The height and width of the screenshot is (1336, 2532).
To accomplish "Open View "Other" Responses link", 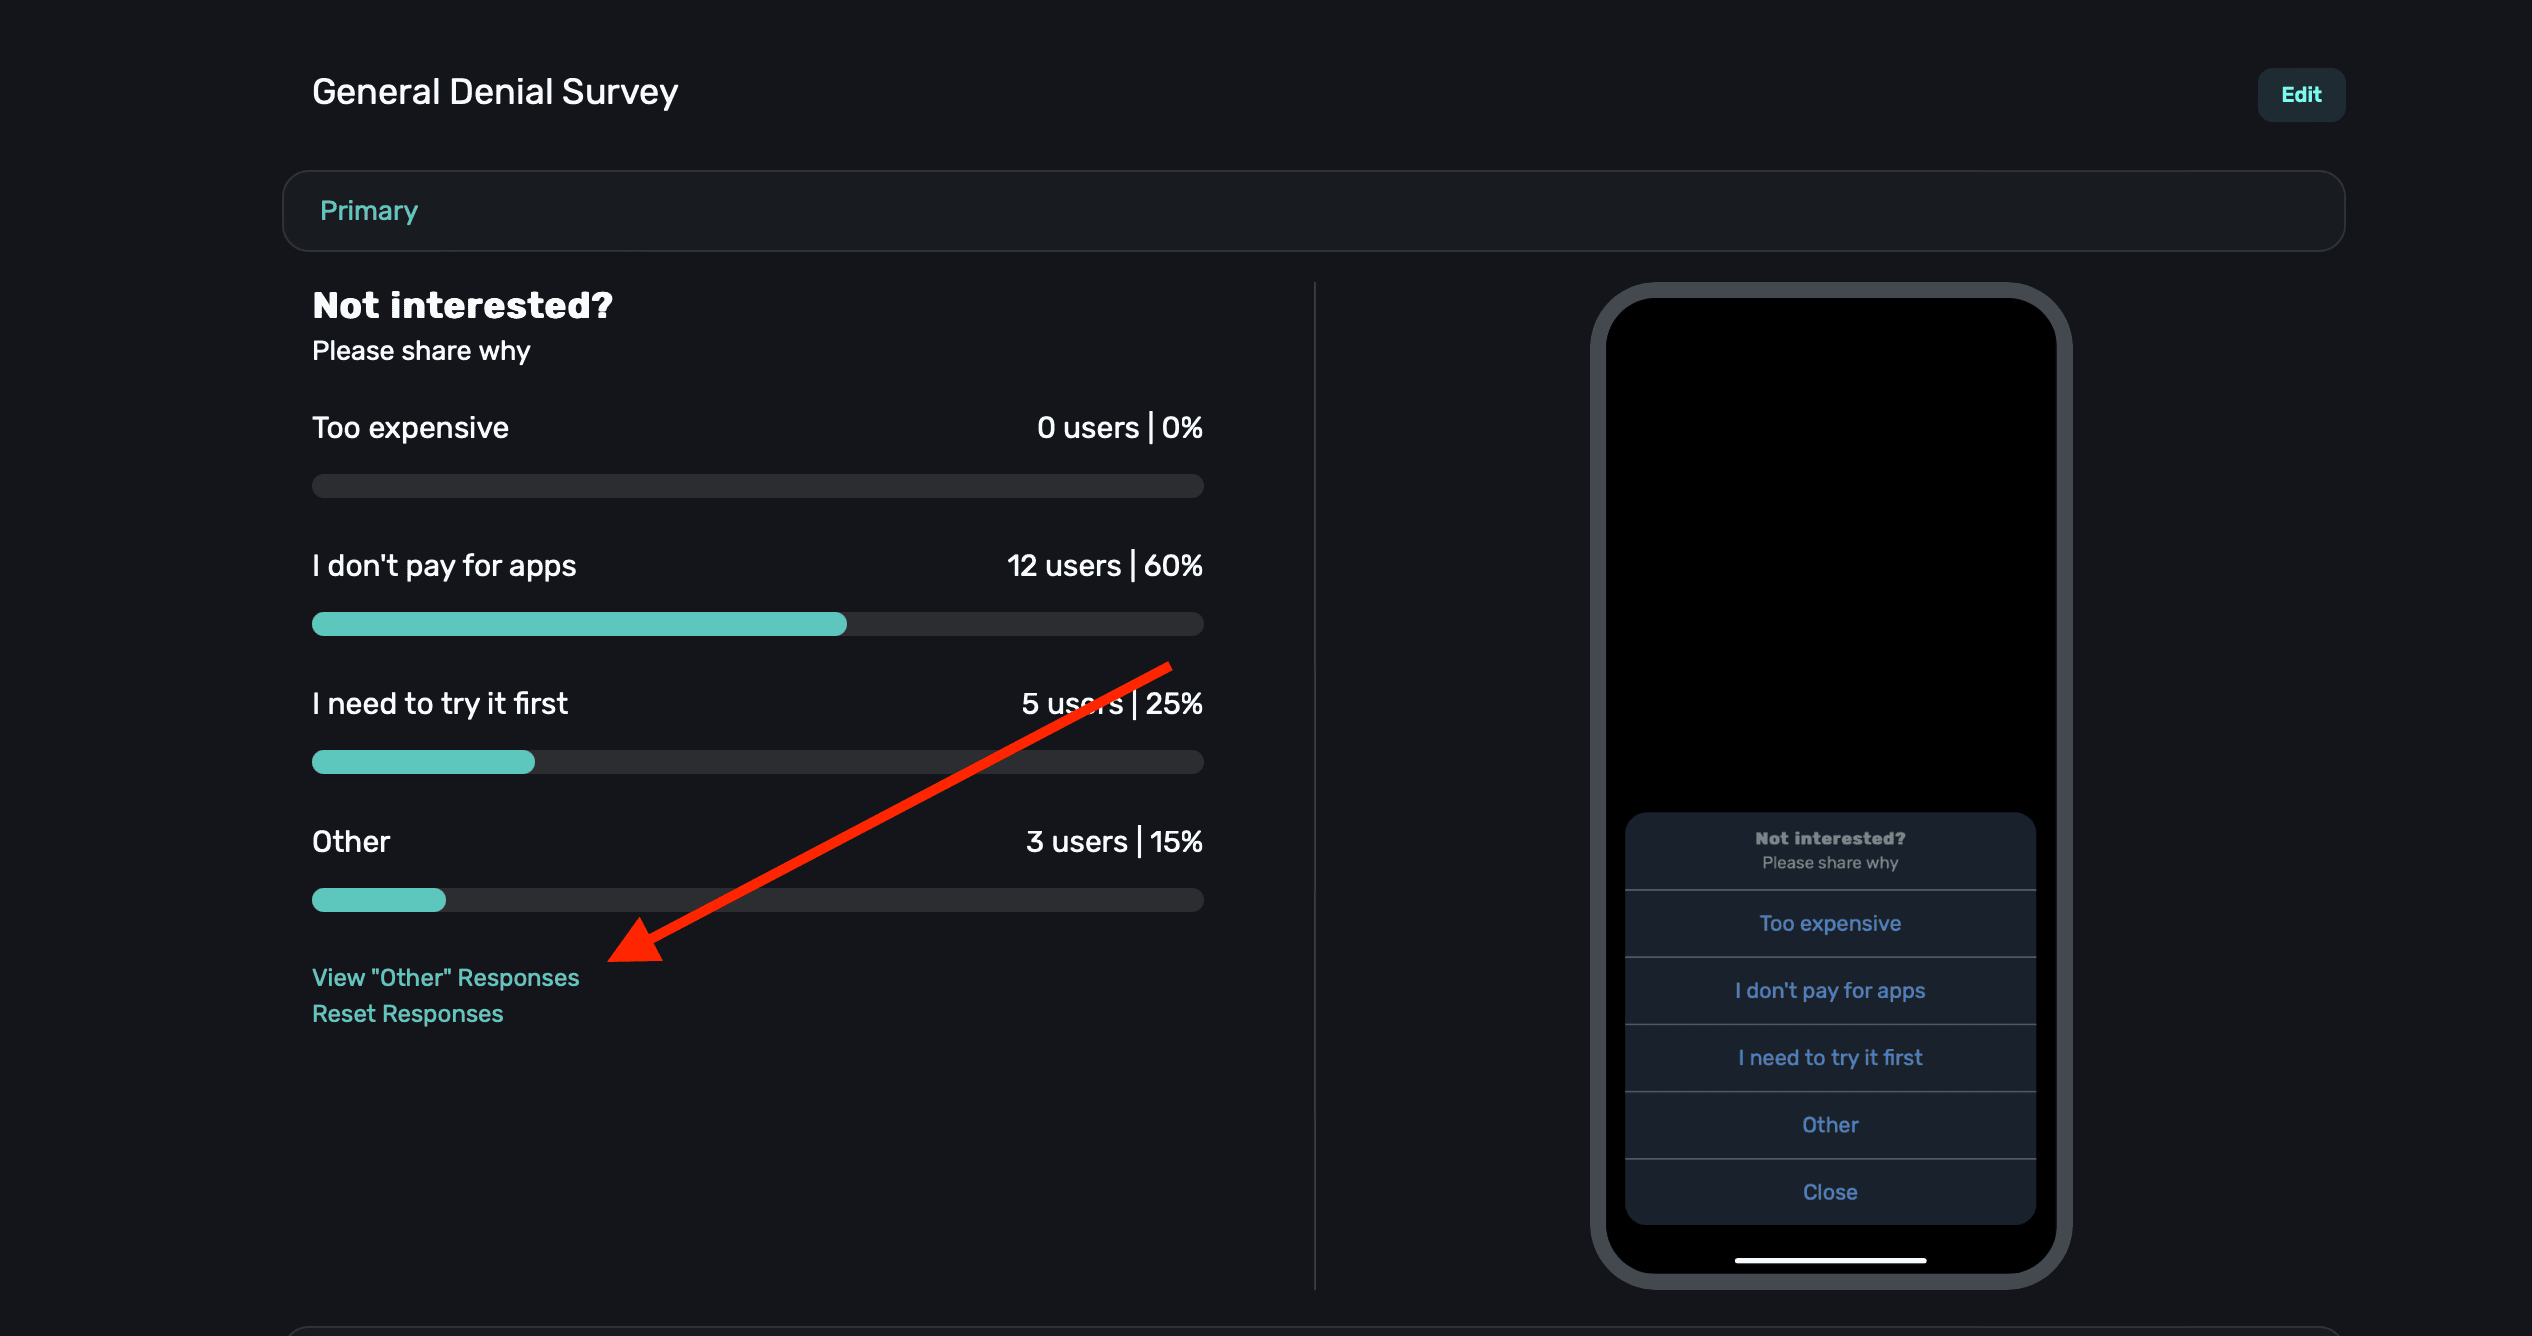I will (x=445, y=977).
